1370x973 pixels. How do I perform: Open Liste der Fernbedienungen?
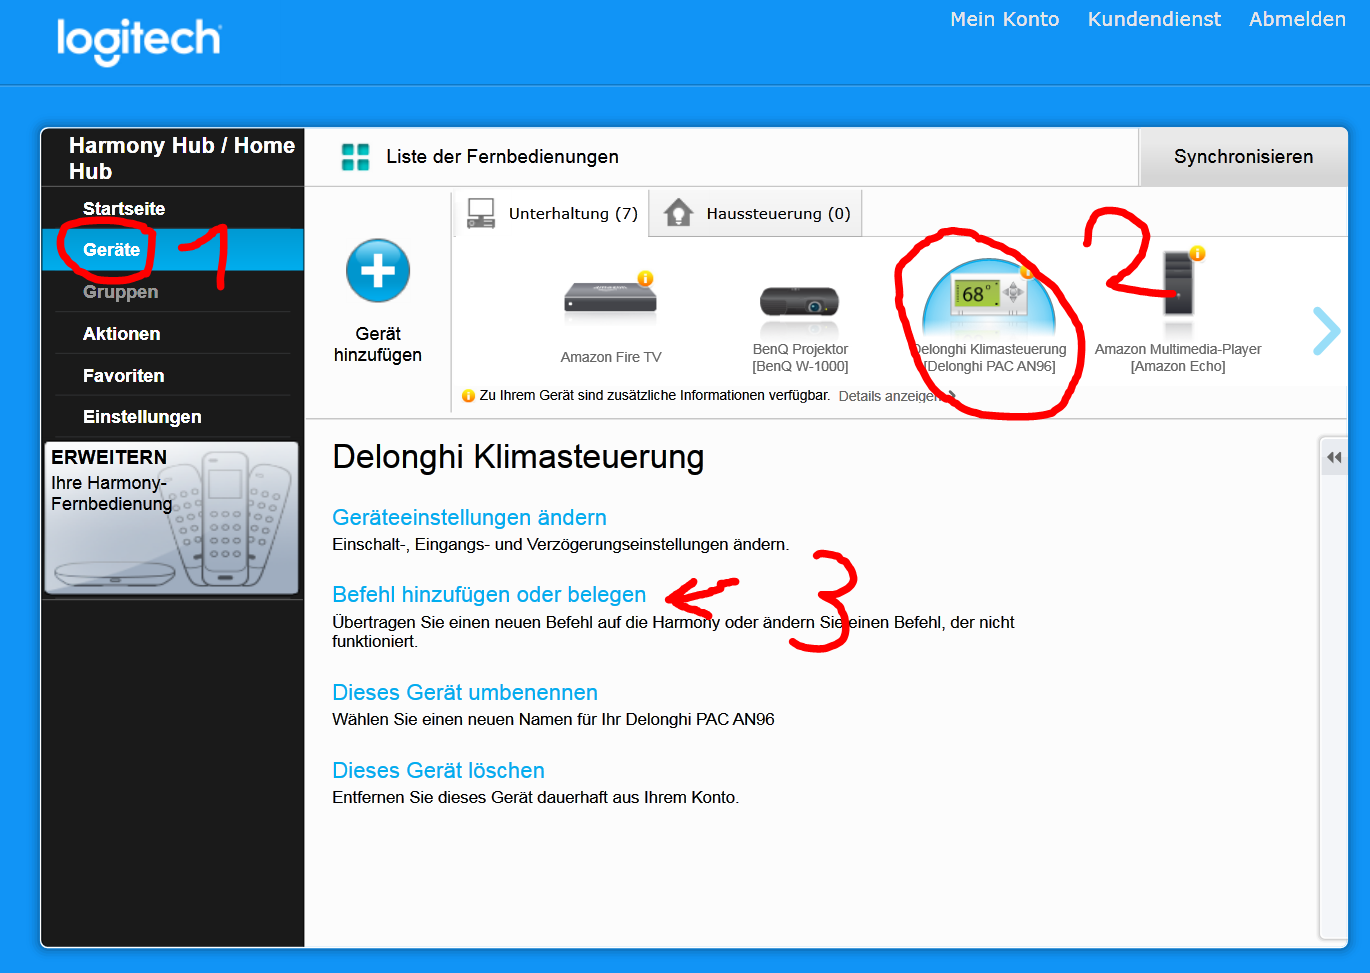[502, 157]
